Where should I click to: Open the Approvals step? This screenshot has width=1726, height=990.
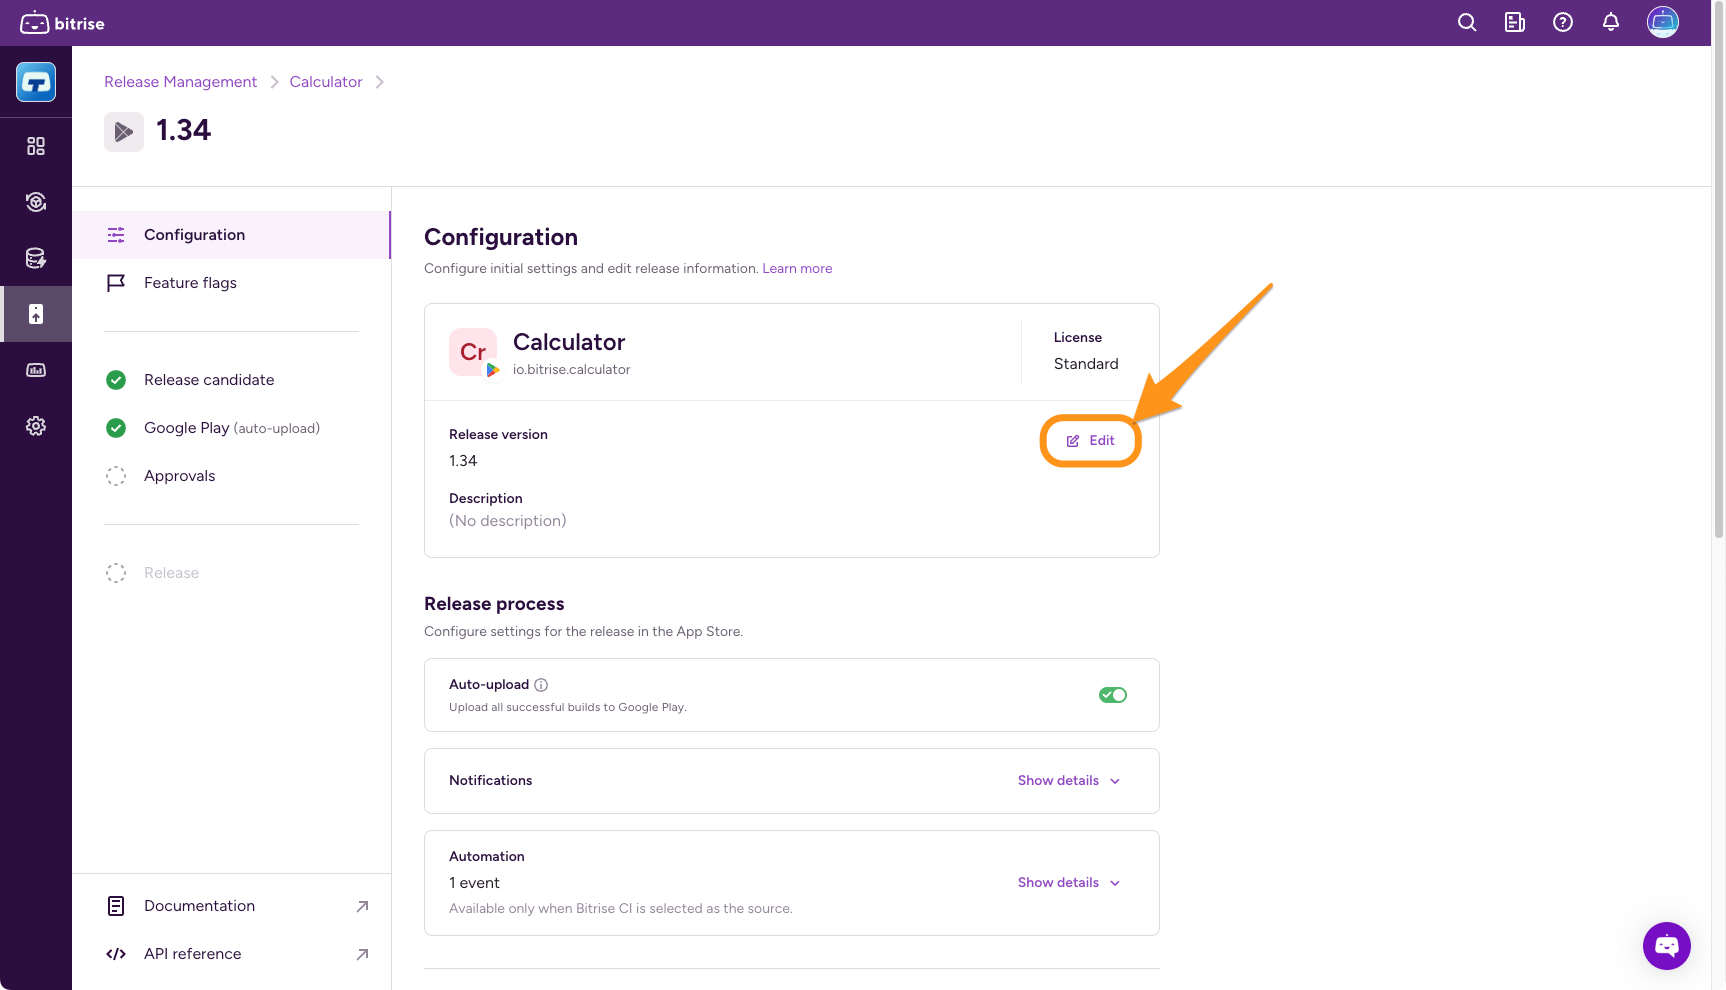point(179,476)
